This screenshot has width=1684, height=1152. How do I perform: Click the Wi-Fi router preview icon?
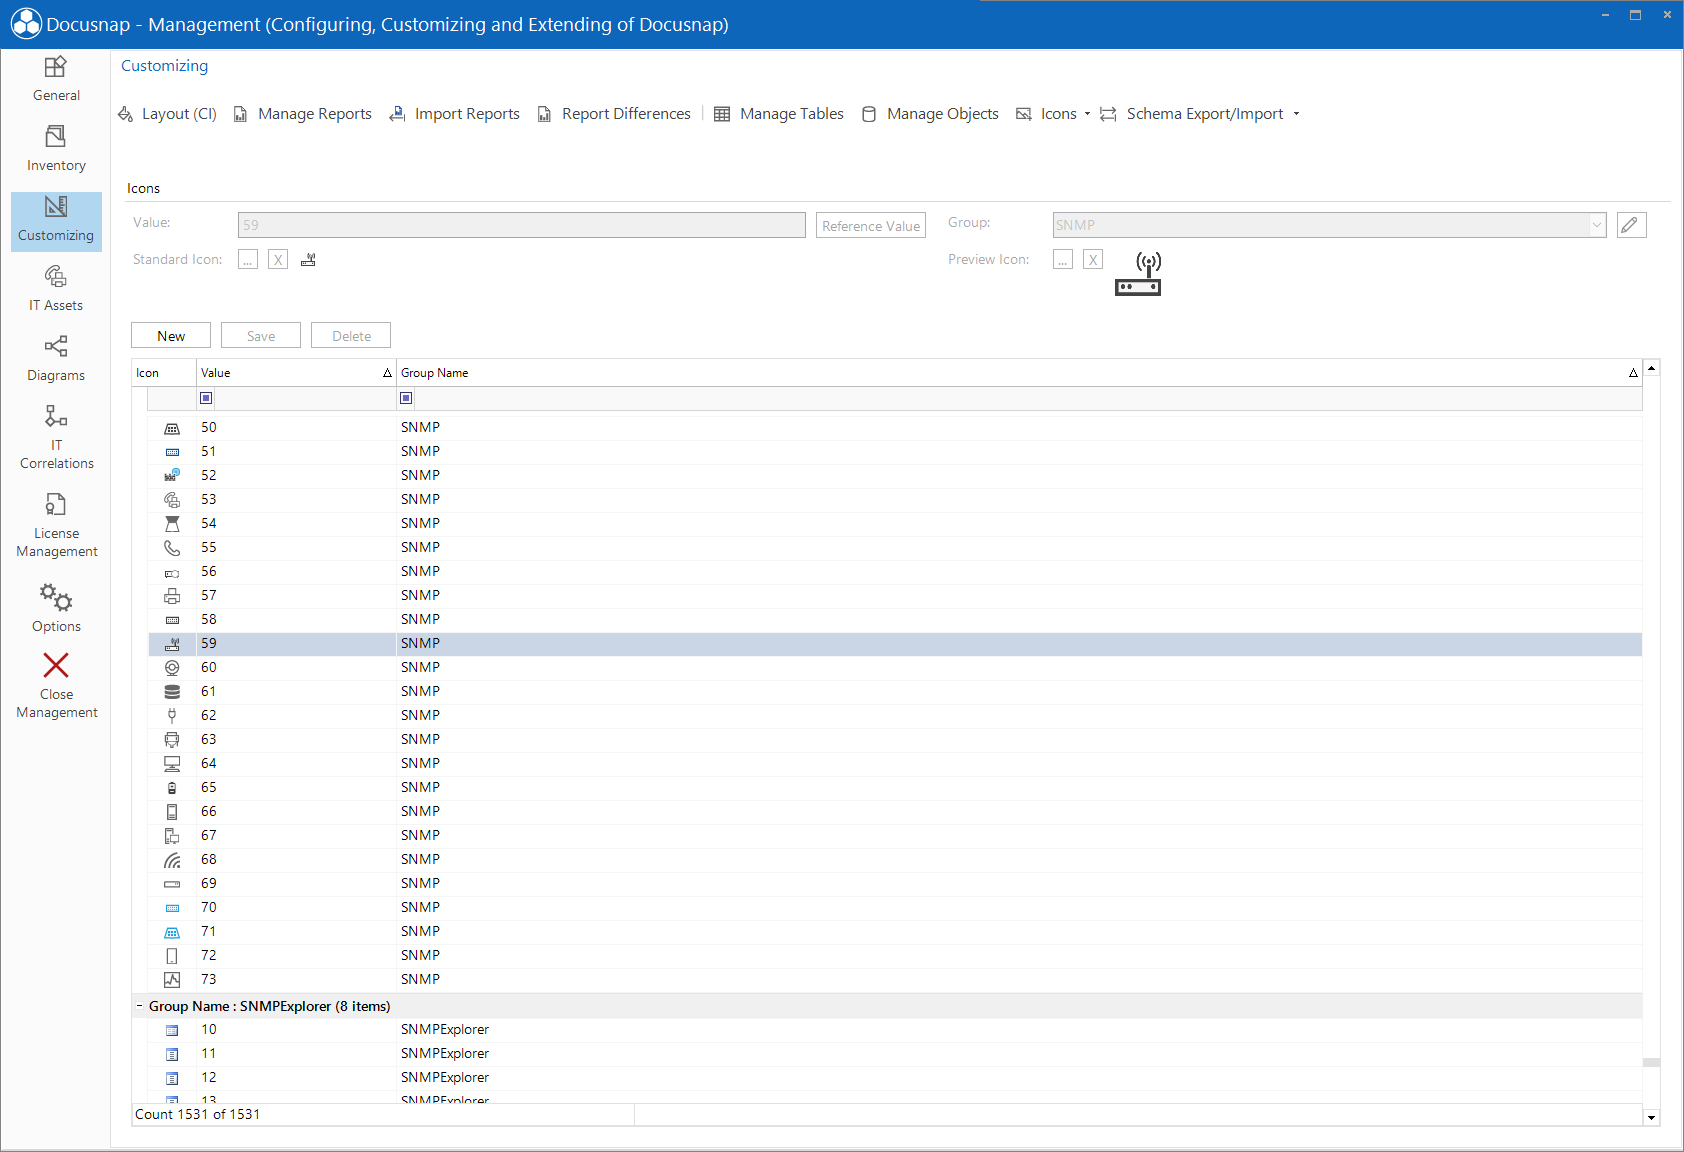(1138, 274)
